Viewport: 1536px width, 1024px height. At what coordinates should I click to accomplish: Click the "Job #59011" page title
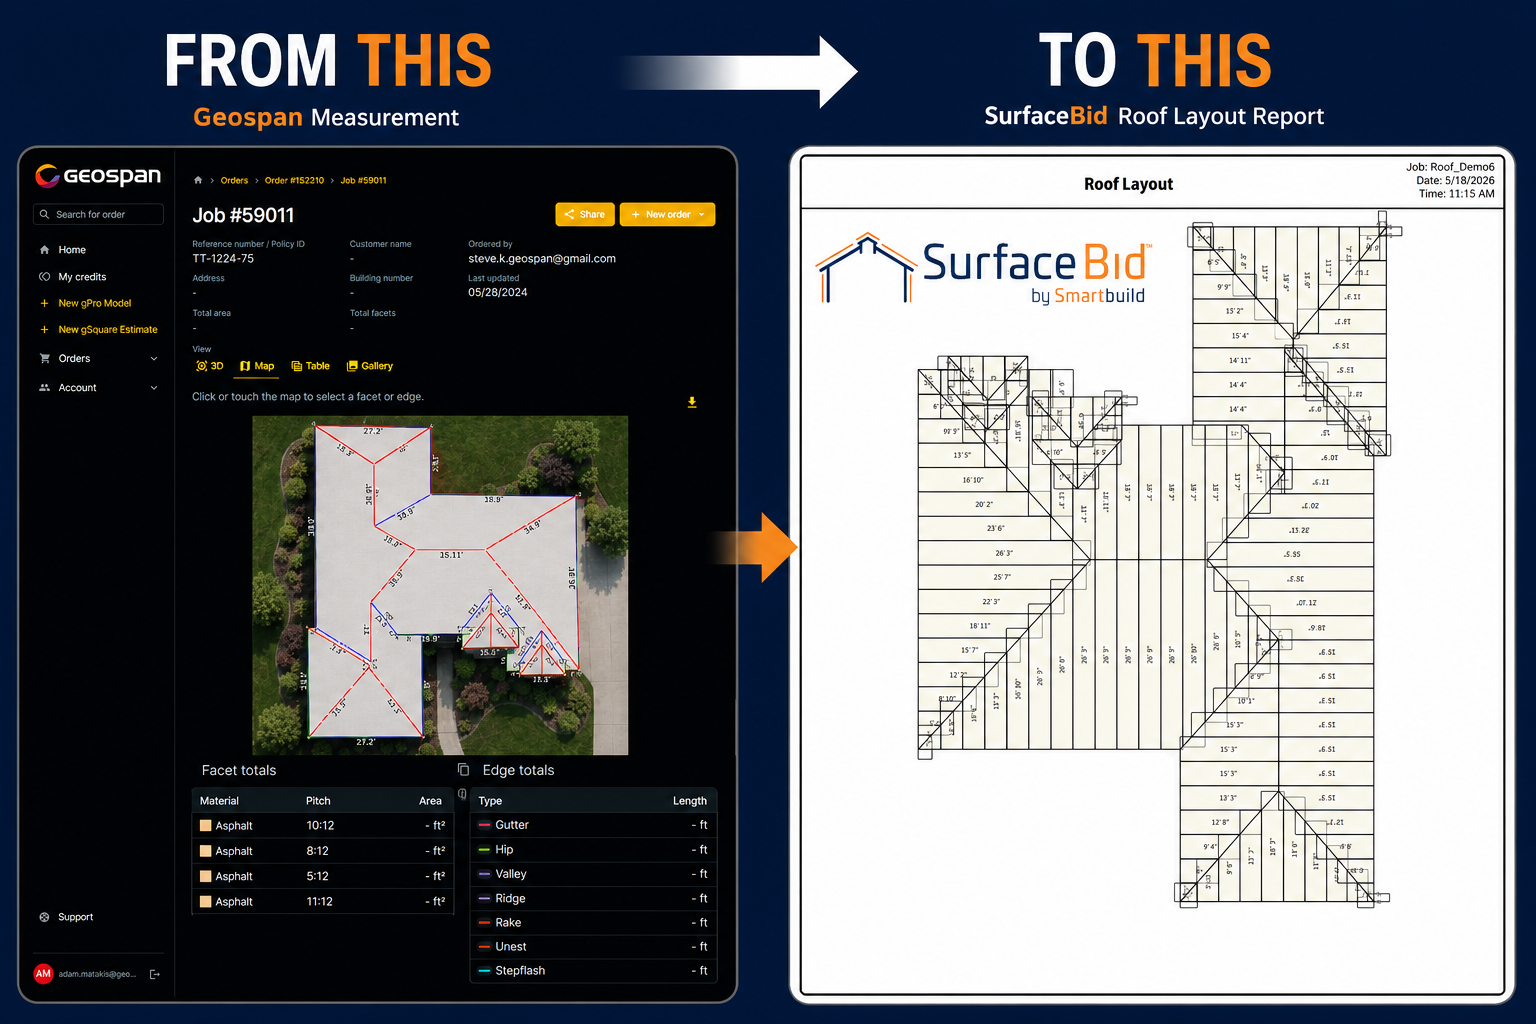coord(243,215)
